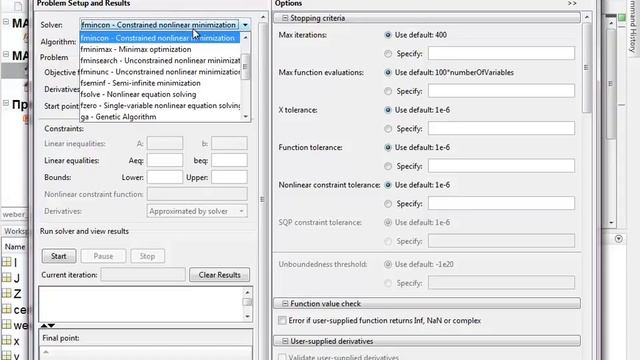Screen dimensions: 640x360
Task: Select fzero single-variable equation solver
Action: tap(160, 105)
